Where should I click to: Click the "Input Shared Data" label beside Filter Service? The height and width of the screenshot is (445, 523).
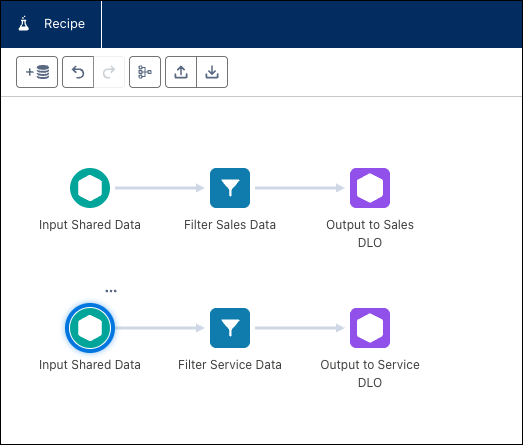point(90,365)
